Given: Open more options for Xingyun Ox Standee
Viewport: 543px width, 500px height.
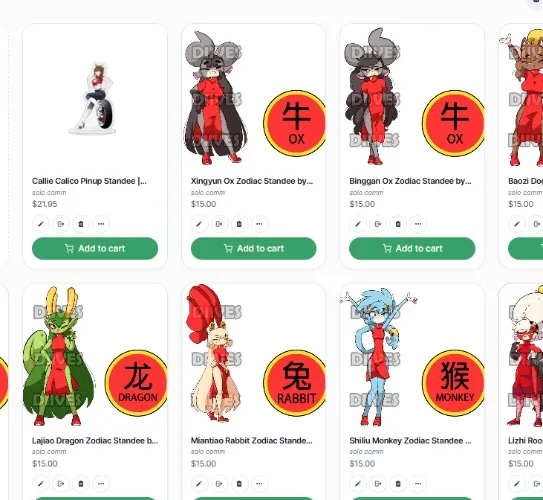Looking at the screenshot, I should click(x=259, y=224).
